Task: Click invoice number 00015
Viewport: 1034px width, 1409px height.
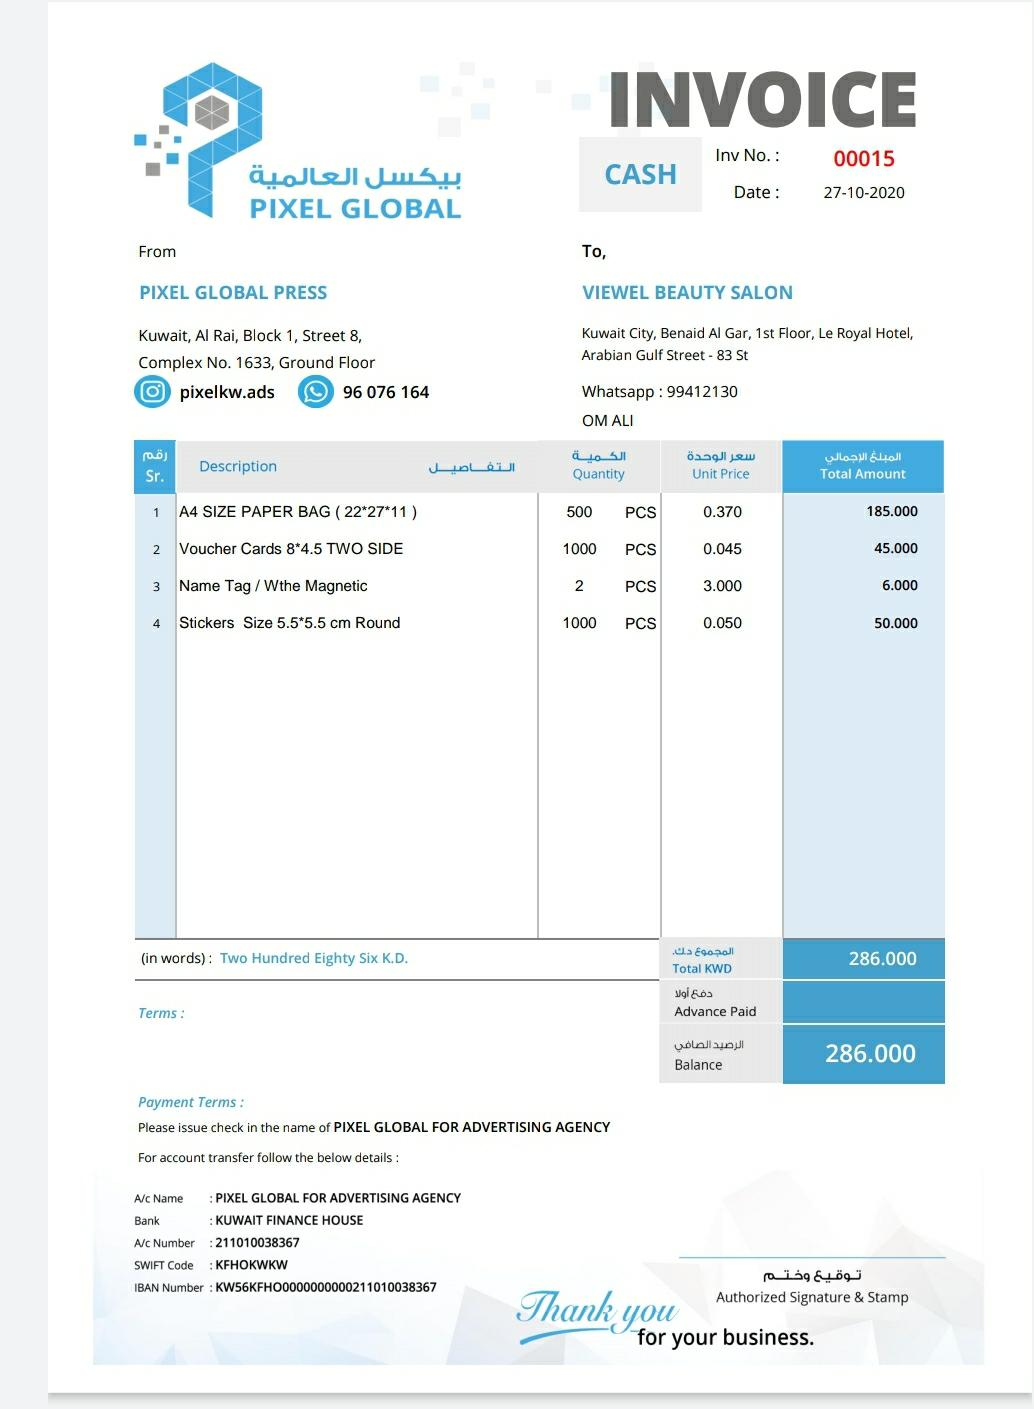Action: coord(864,159)
